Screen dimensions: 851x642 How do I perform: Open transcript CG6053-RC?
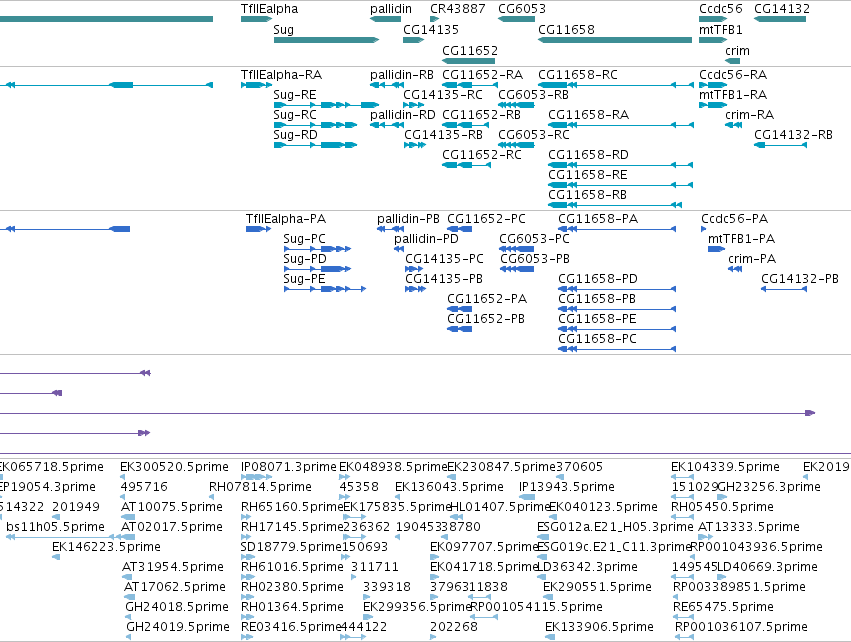534,135
